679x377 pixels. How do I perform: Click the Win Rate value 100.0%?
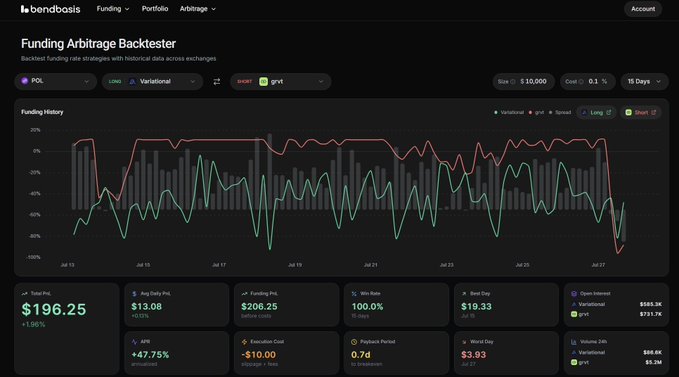coord(367,306)
